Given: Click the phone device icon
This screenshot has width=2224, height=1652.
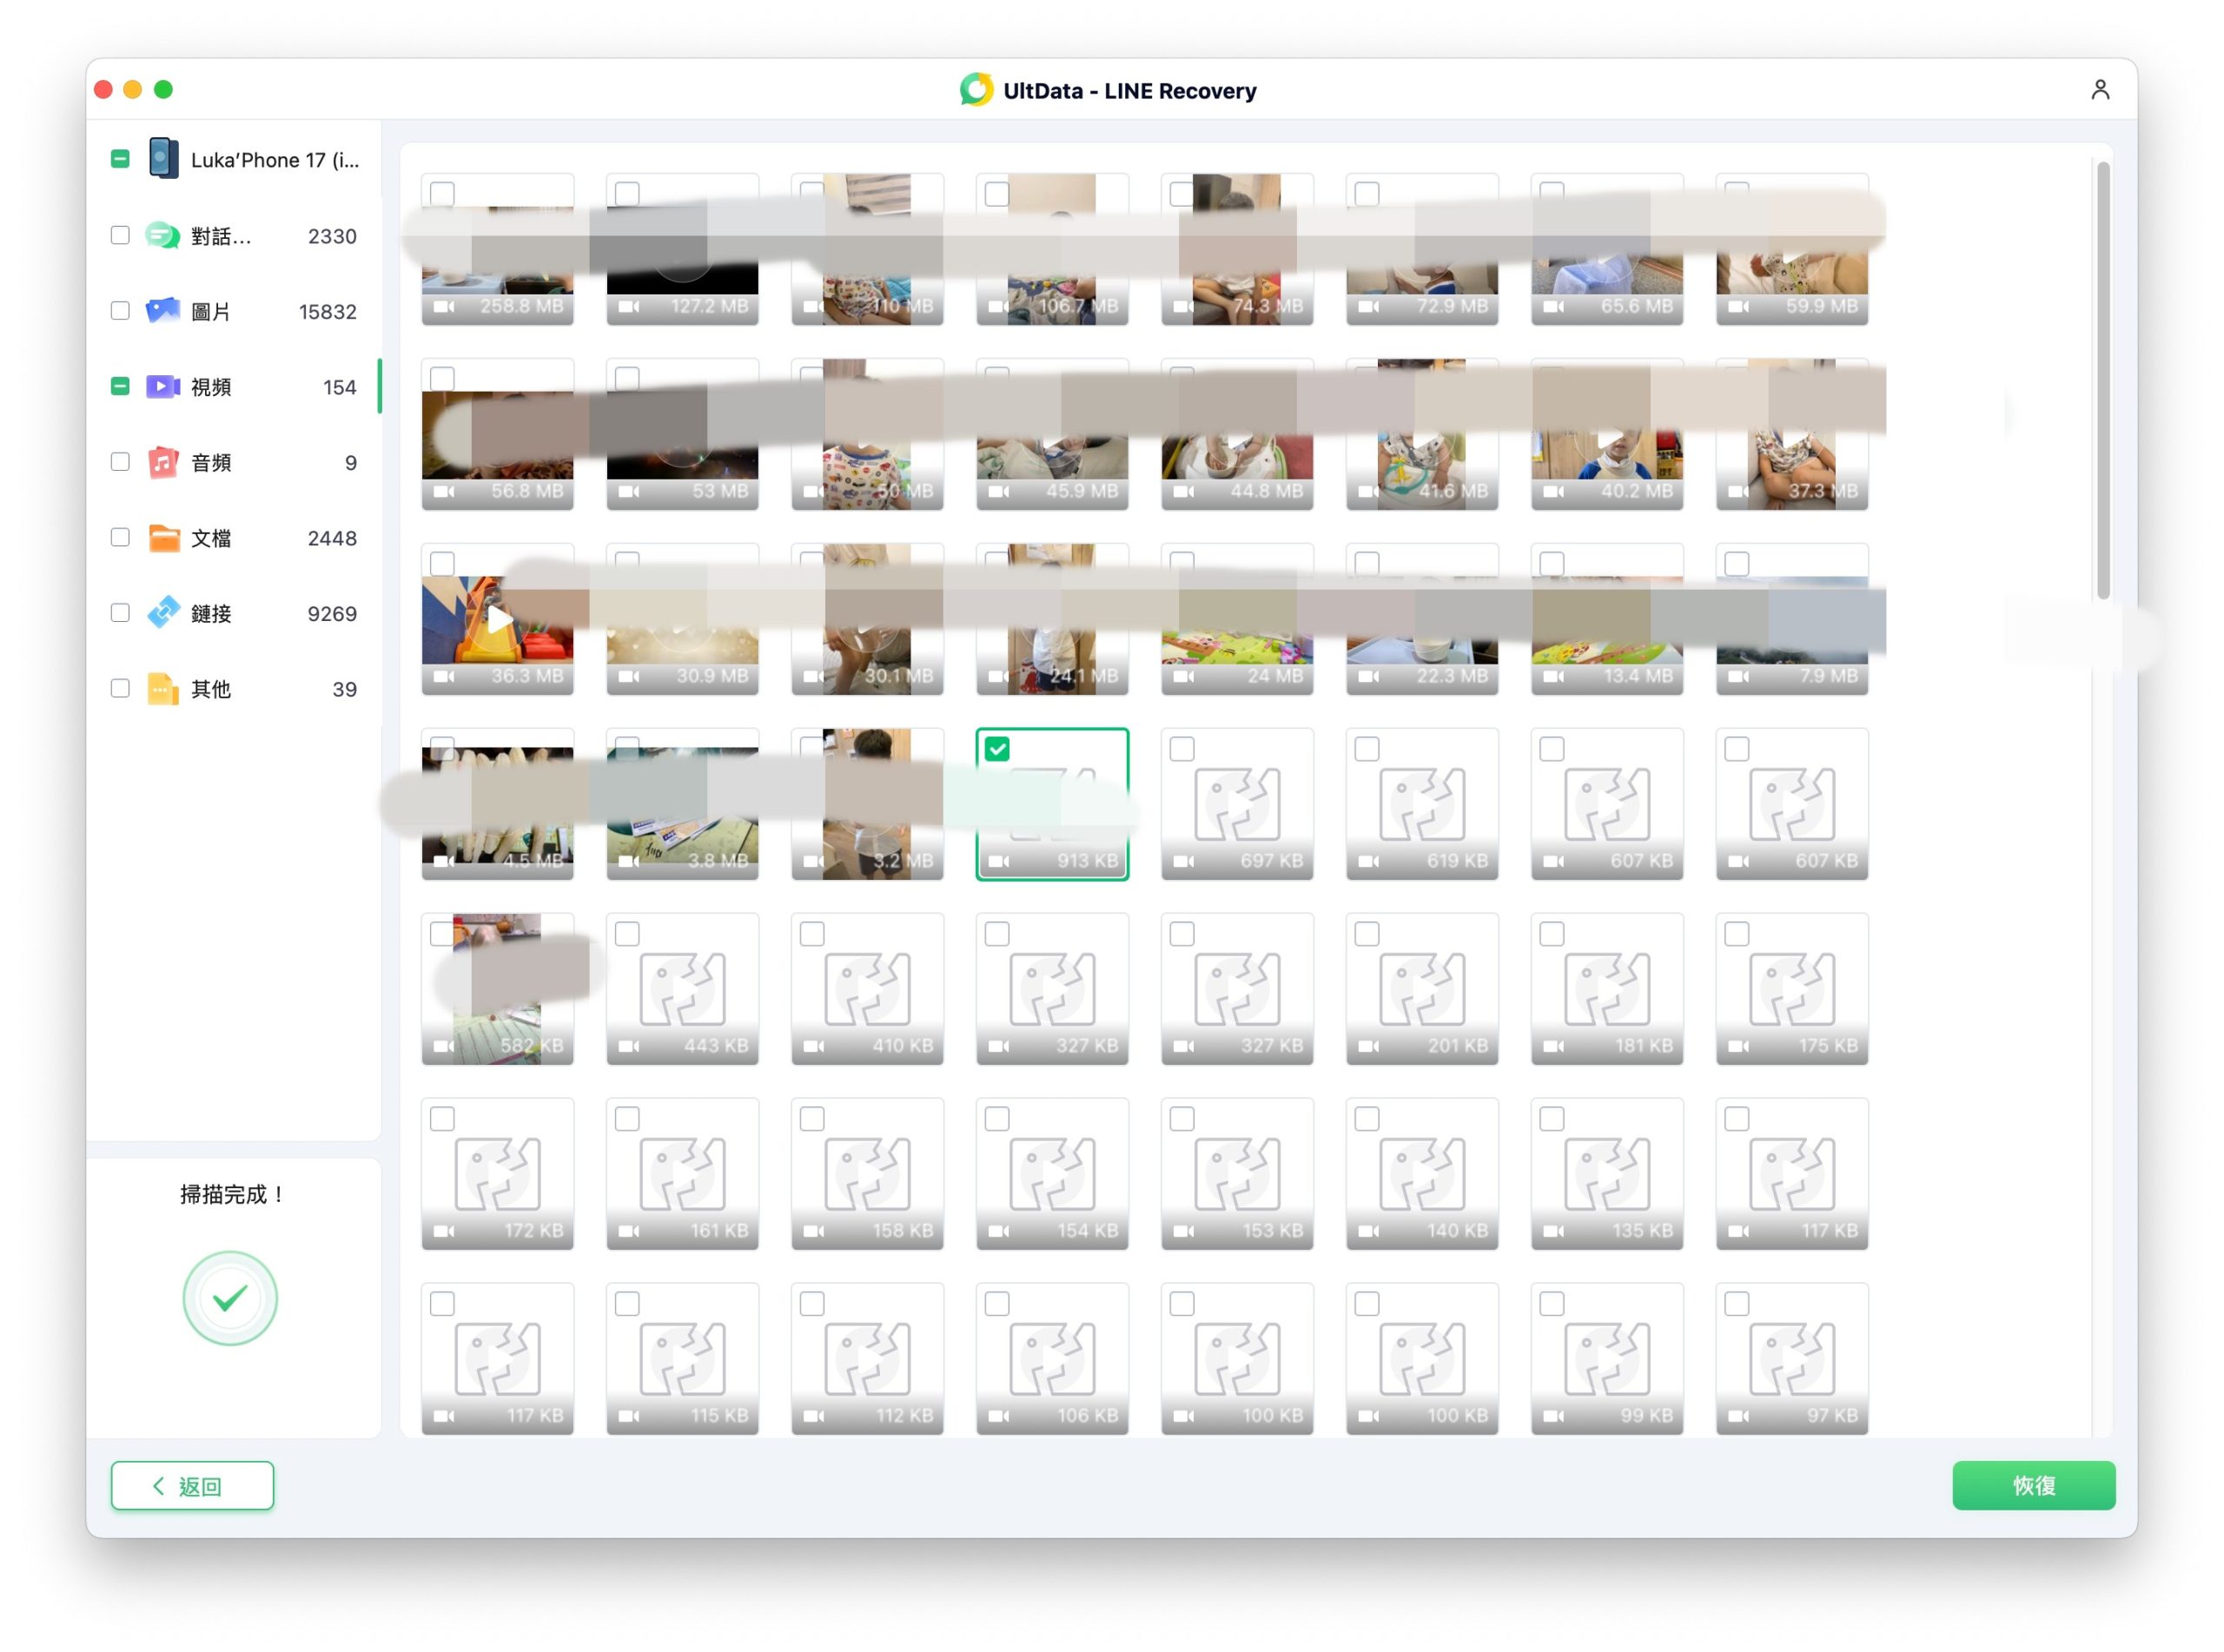Looking at the screenshot, I should 163,159.
